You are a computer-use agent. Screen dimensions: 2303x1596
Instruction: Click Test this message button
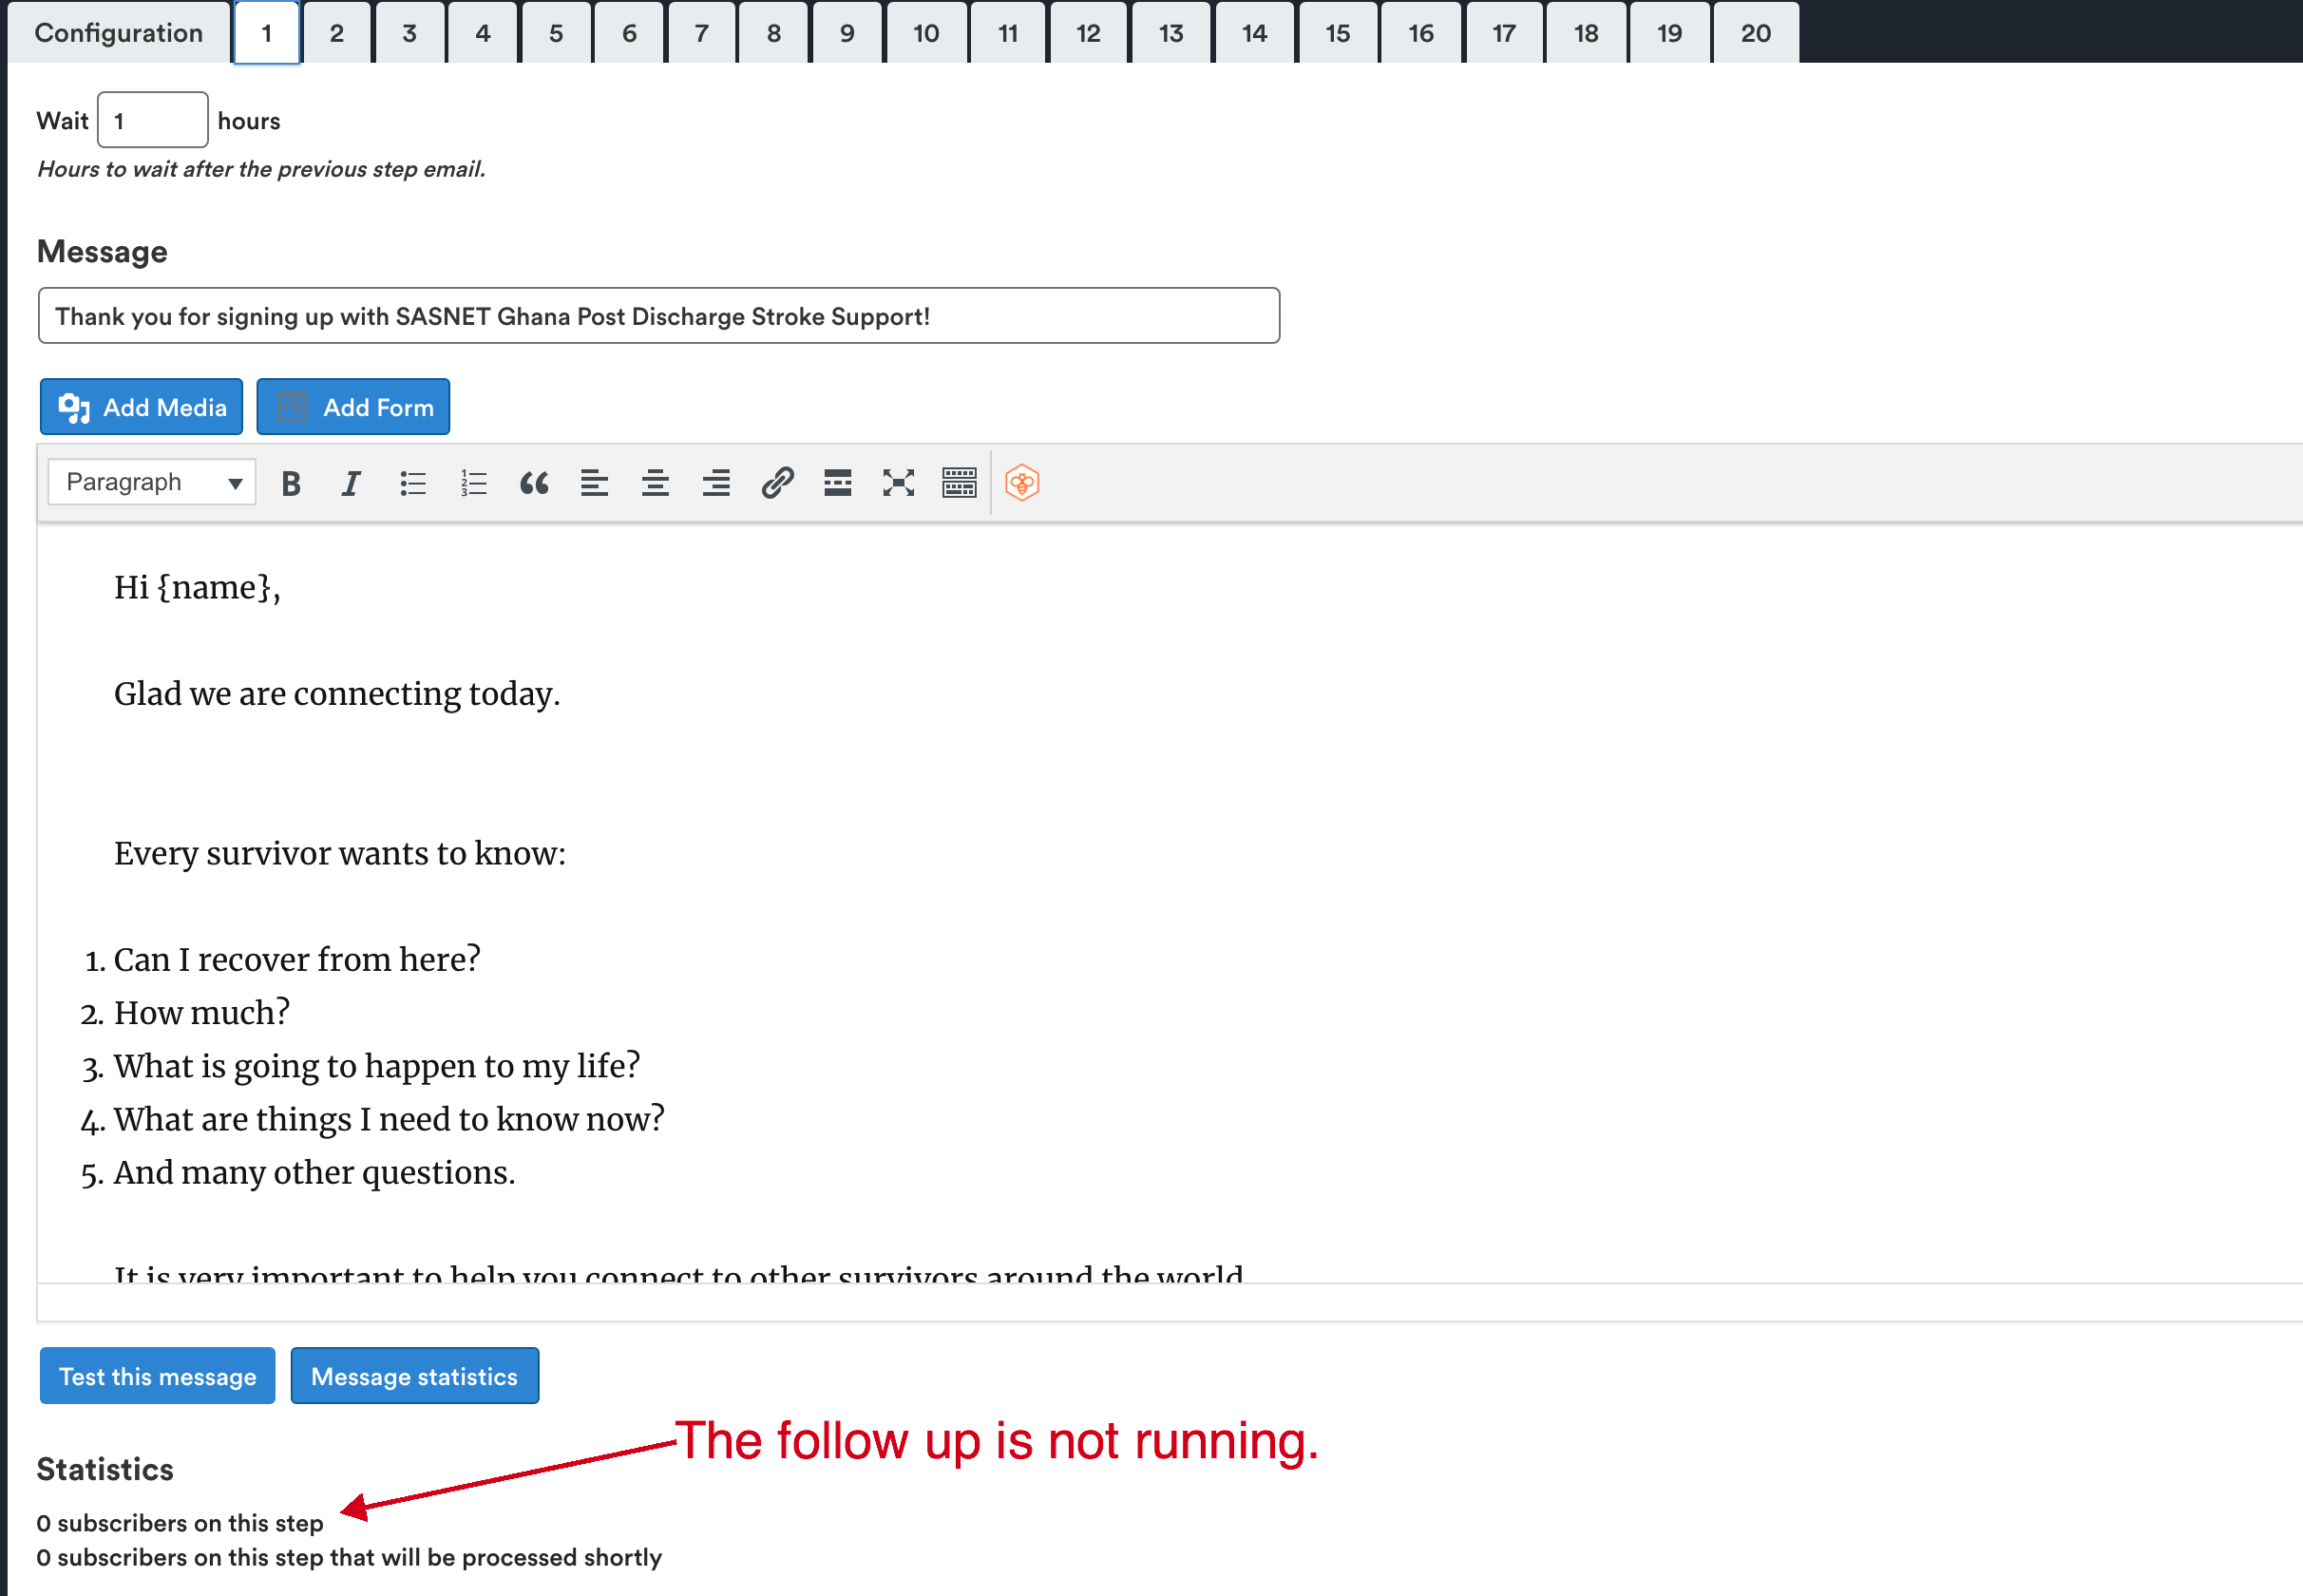click(157, 1376)
